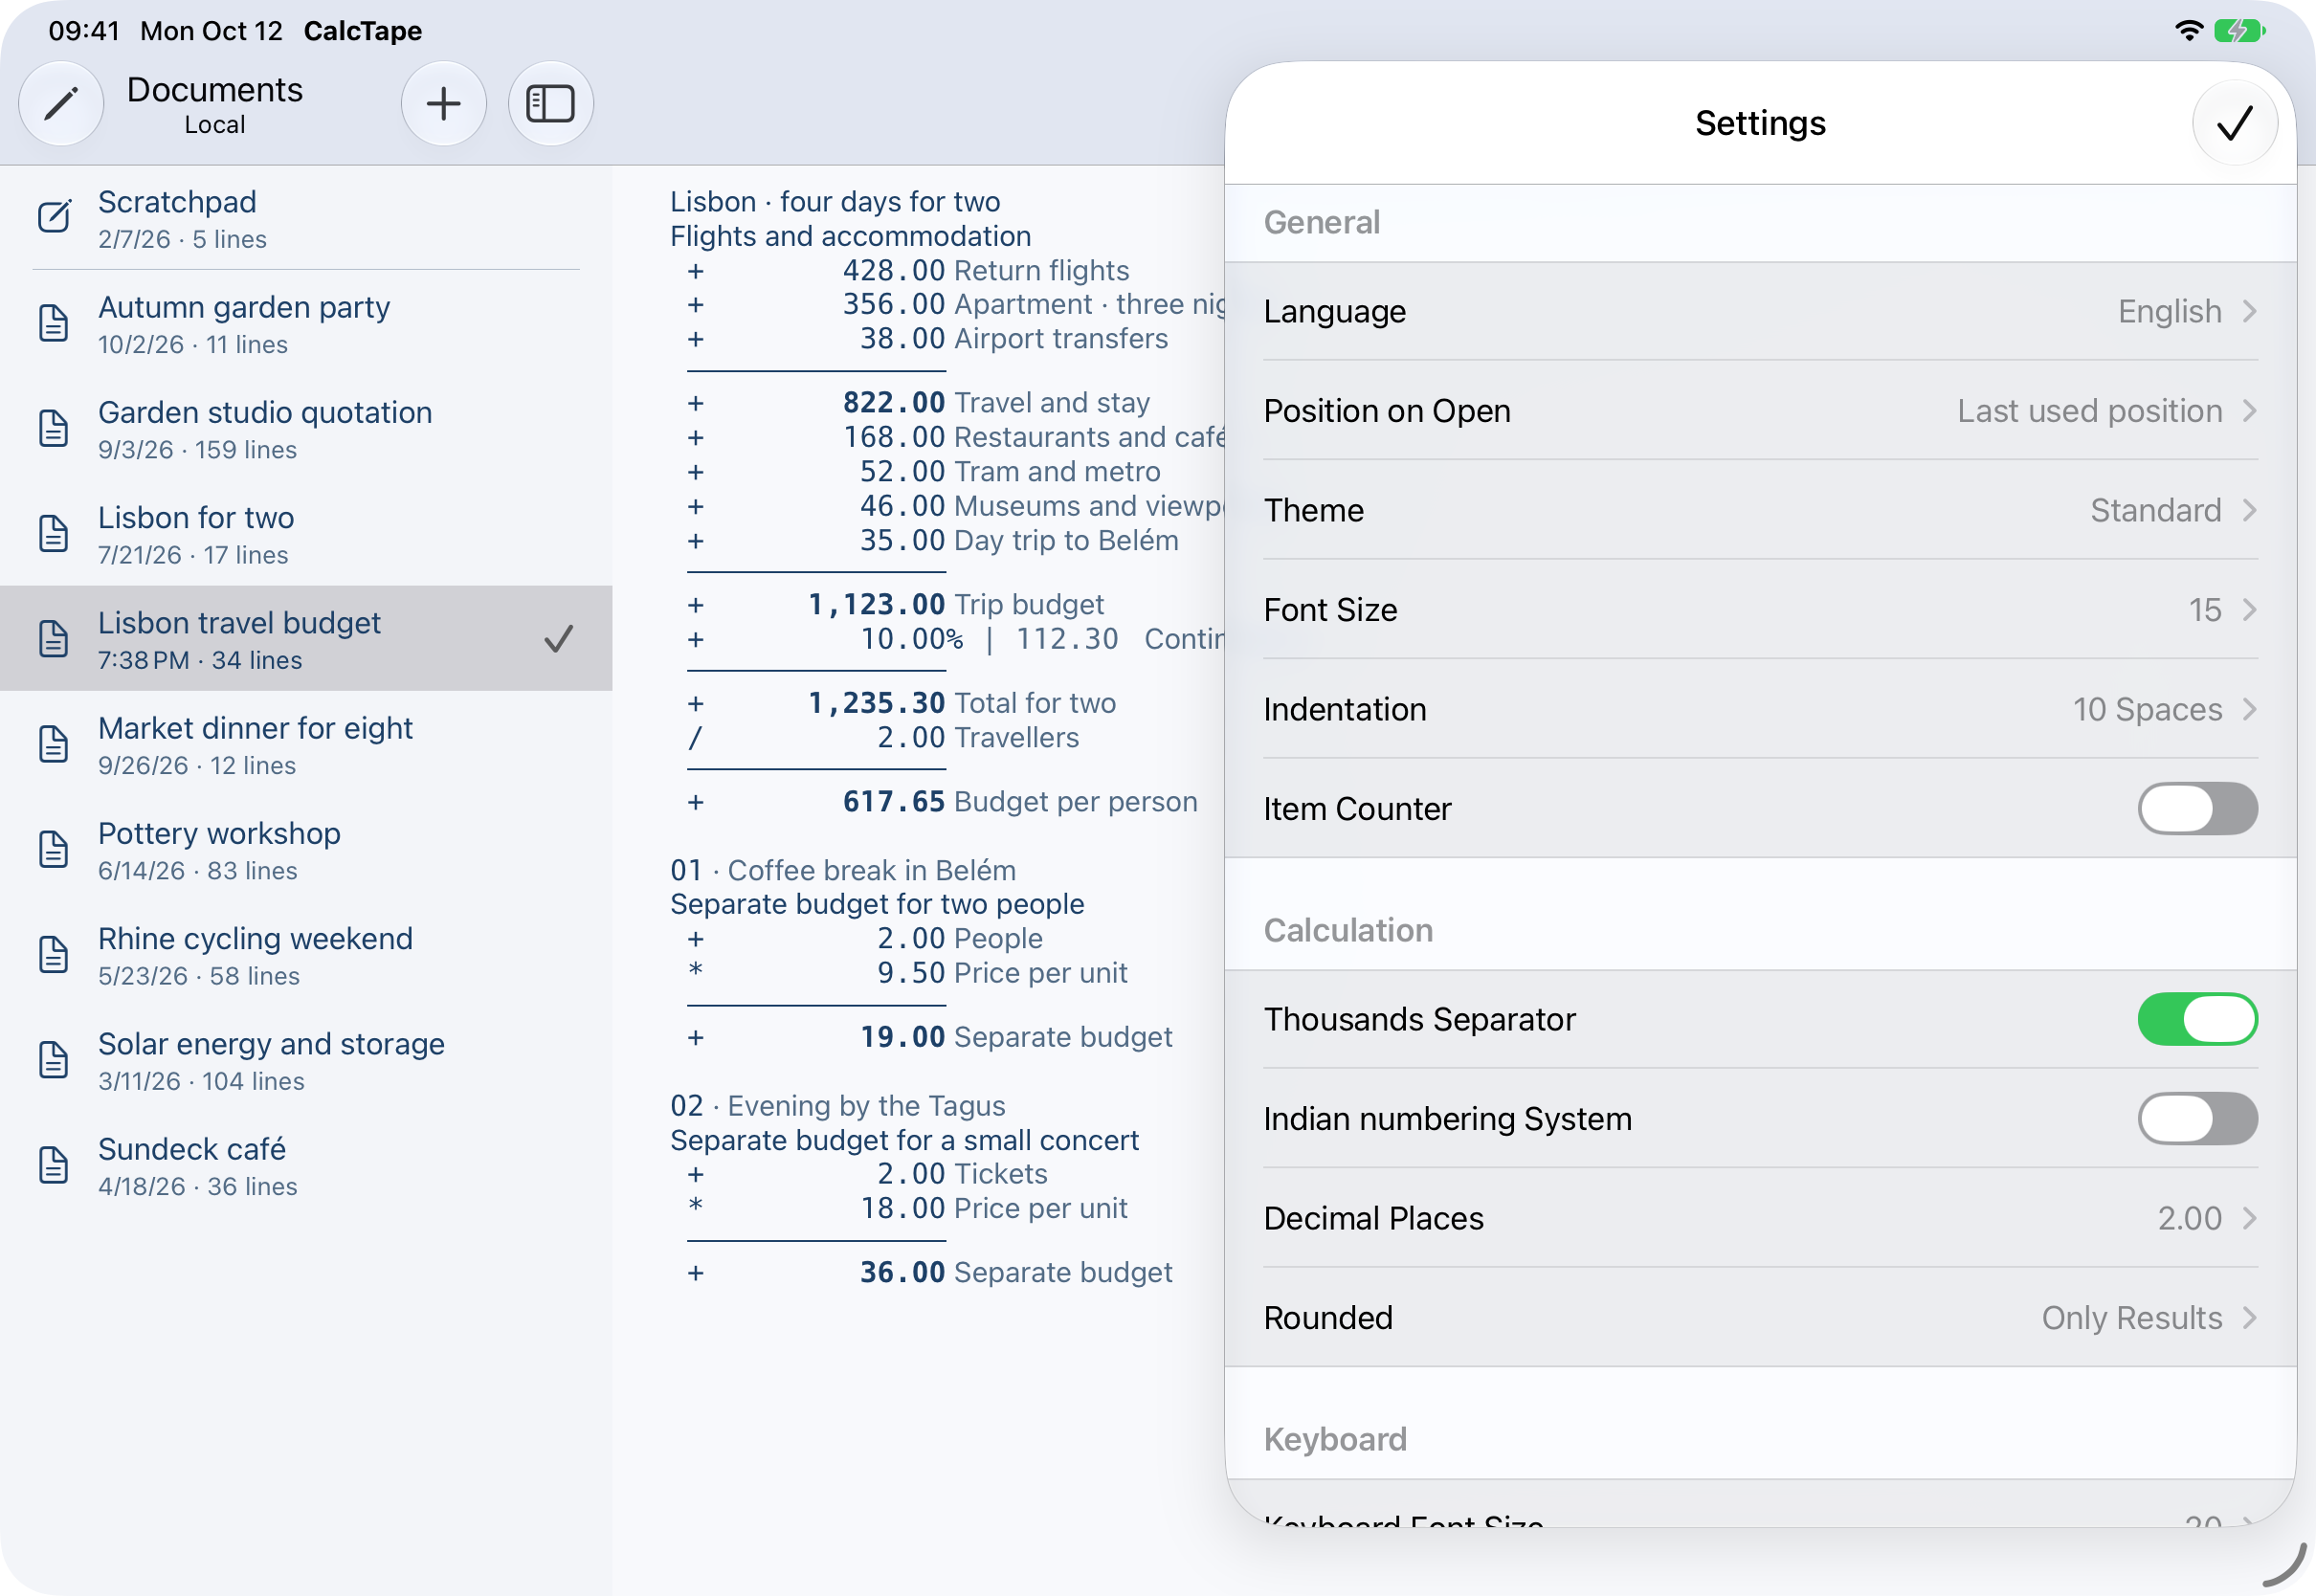Click the 2.00 People line
This screenshot has height=1596, width=2316.
tap(865, 939)
